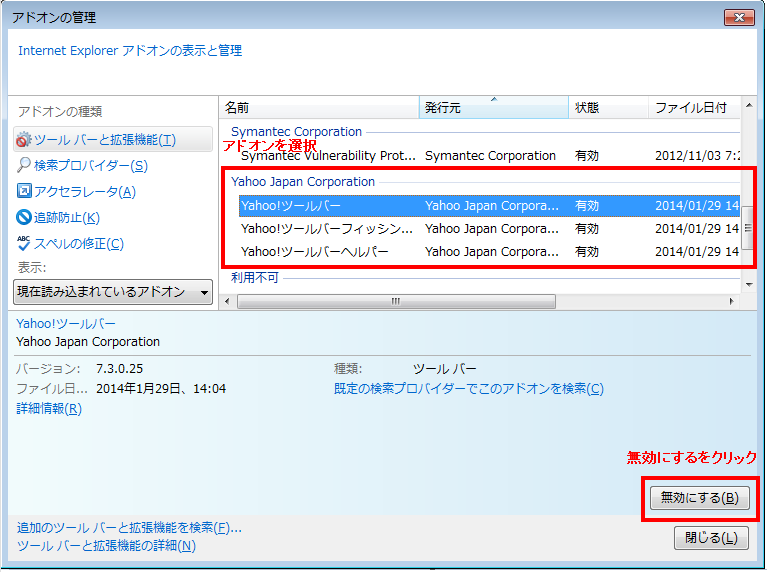Click the 利用不可 group header
This screenshot has width=768, height=572.
click(x=255, y=278)
